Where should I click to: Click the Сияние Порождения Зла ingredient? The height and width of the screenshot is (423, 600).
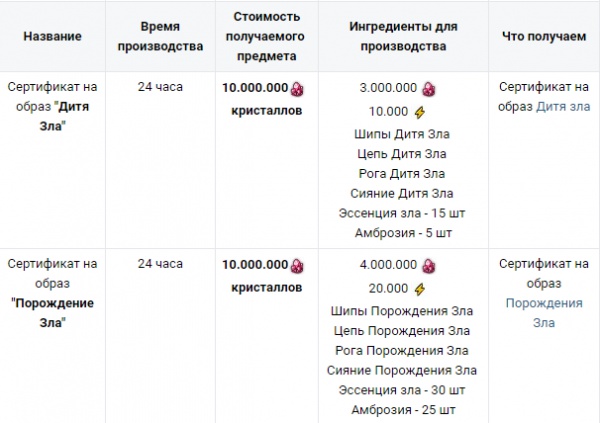[402, 370]
